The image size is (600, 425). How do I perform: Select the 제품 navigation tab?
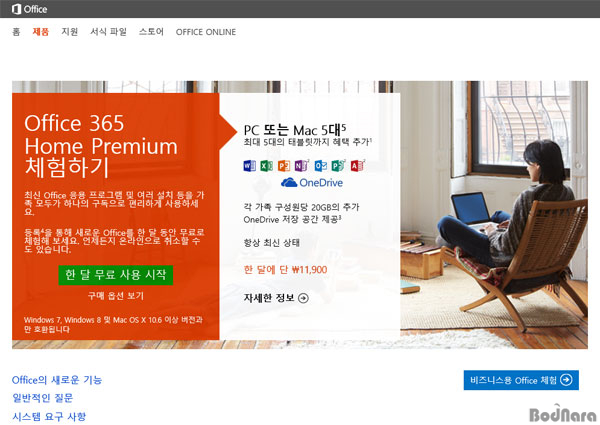tap(41, 32)
